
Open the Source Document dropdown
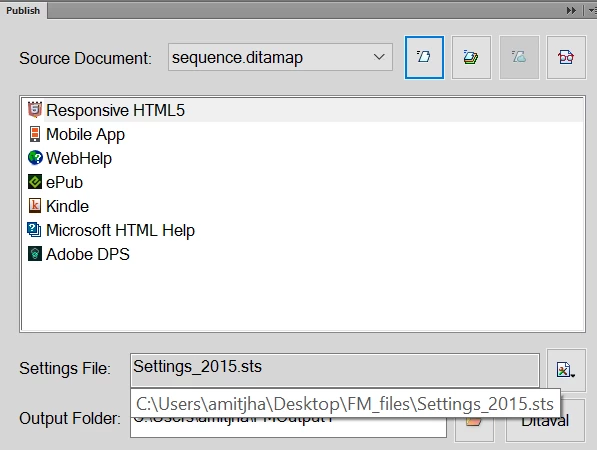pos(280,57)
